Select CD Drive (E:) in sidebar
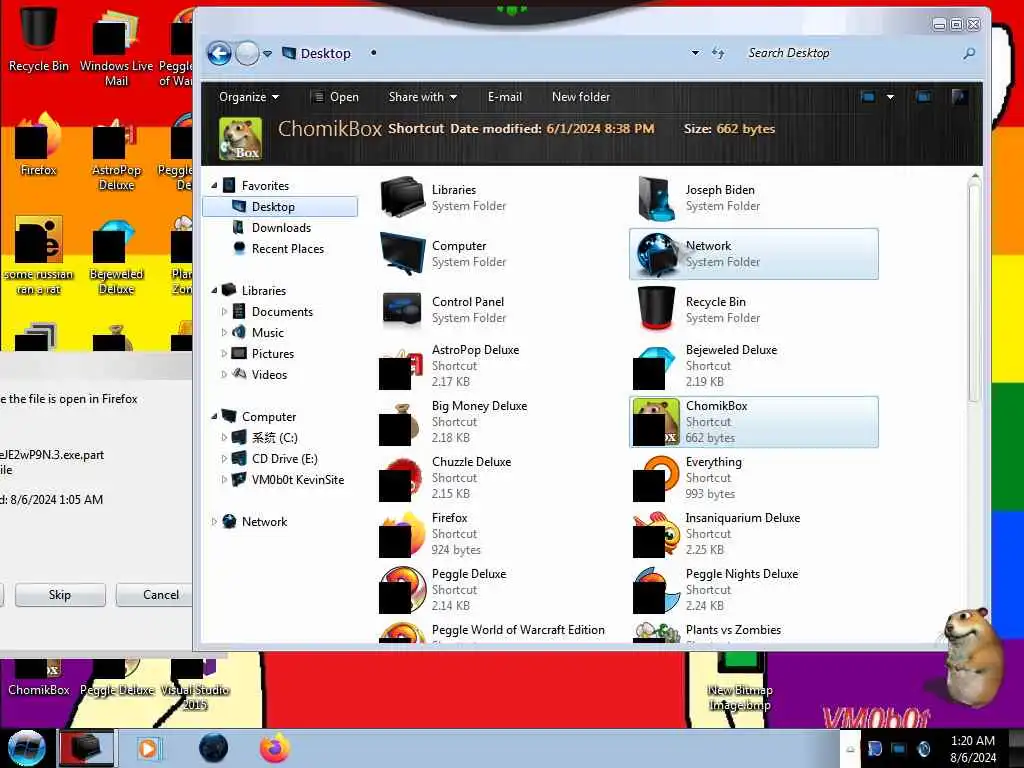This screenshot has width=1024, height=768. click(x=284, y=458)
